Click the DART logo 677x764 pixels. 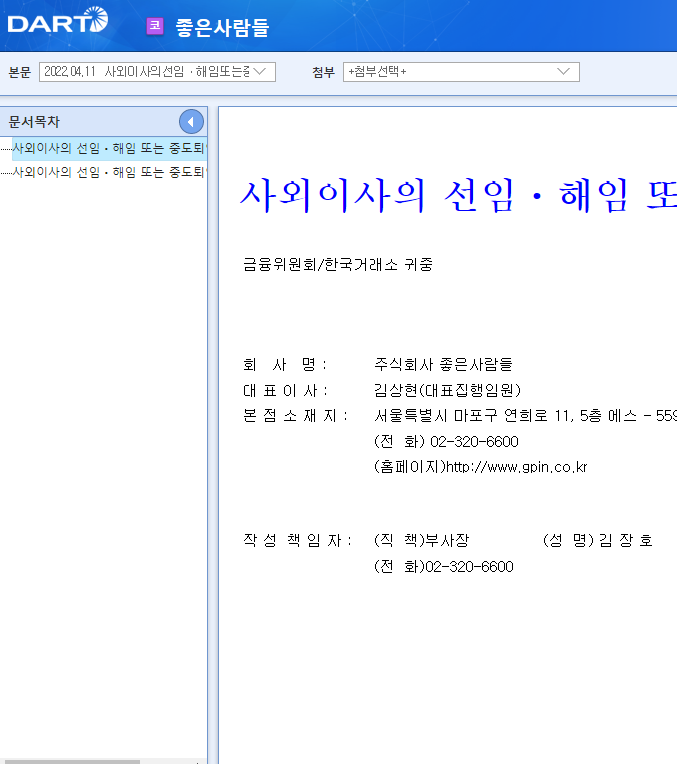[x=58, y=20]
